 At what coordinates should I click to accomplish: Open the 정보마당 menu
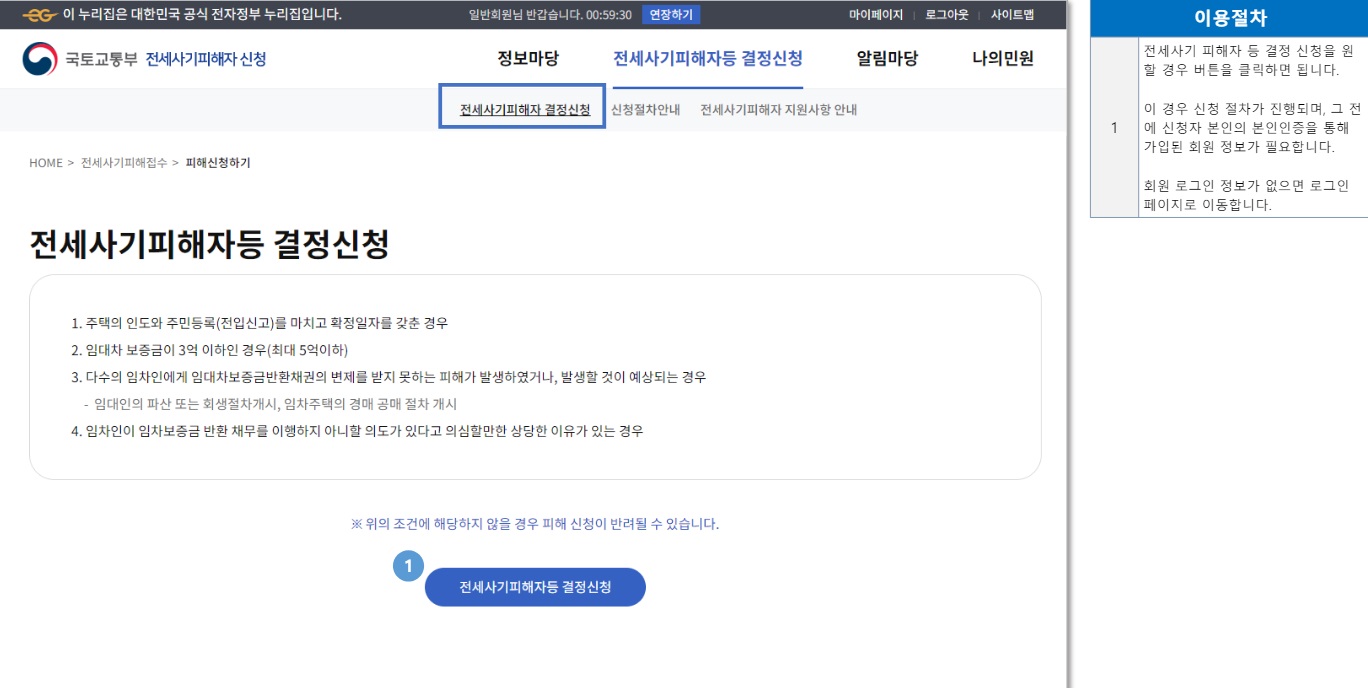click(x=528, y=58)
